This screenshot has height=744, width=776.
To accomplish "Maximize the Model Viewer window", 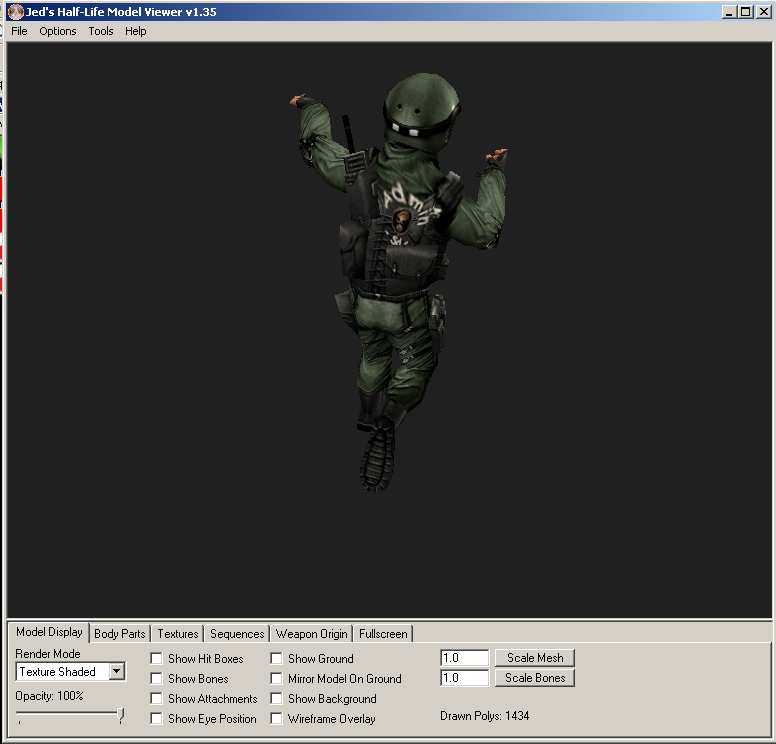I will click(x=745, y=11).
